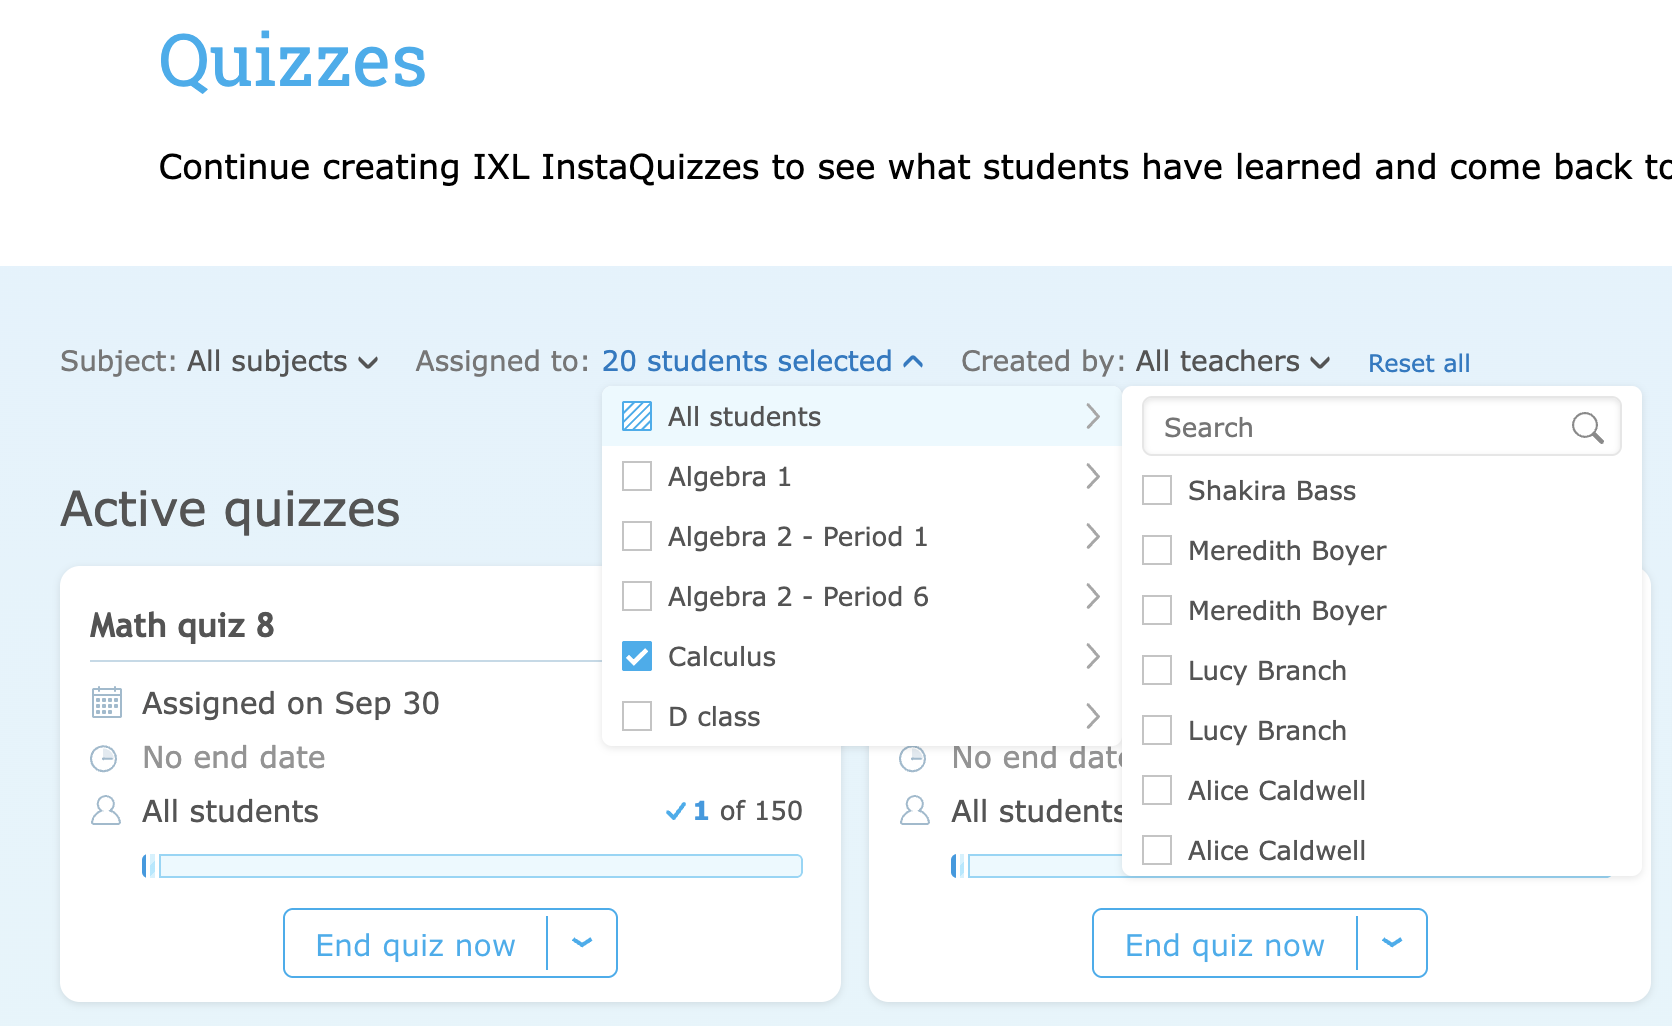
Task: Select the Alice Caldwell checkbox
Action: pos(1156,790)
